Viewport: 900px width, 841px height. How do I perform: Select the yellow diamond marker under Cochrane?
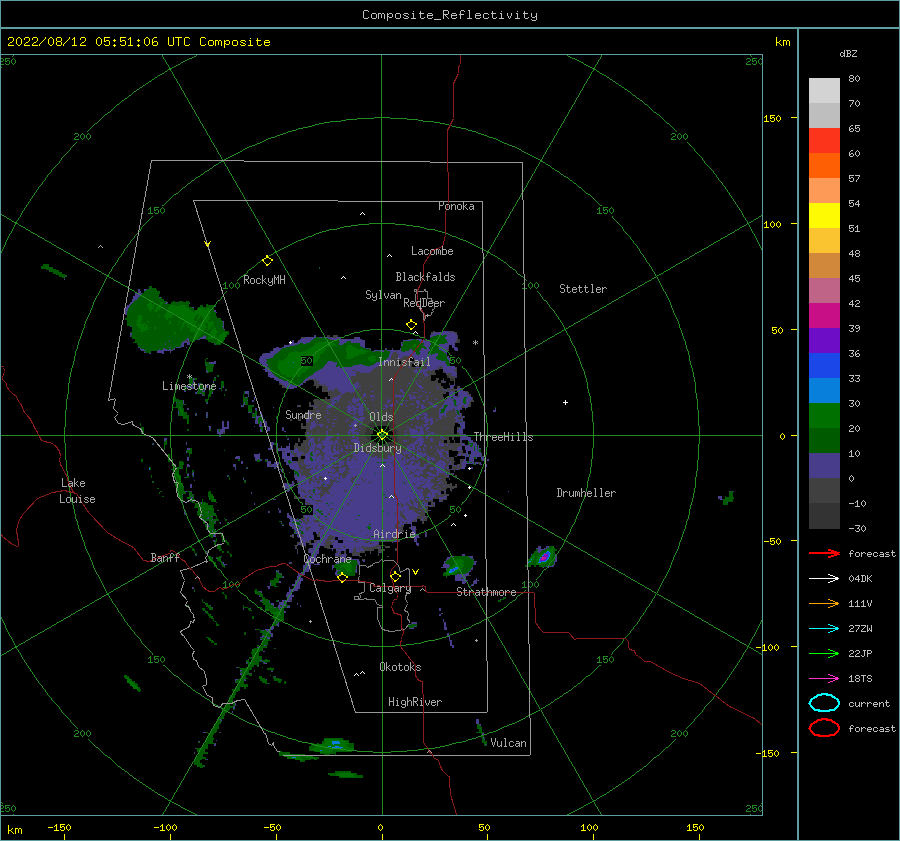click(342, 577)
